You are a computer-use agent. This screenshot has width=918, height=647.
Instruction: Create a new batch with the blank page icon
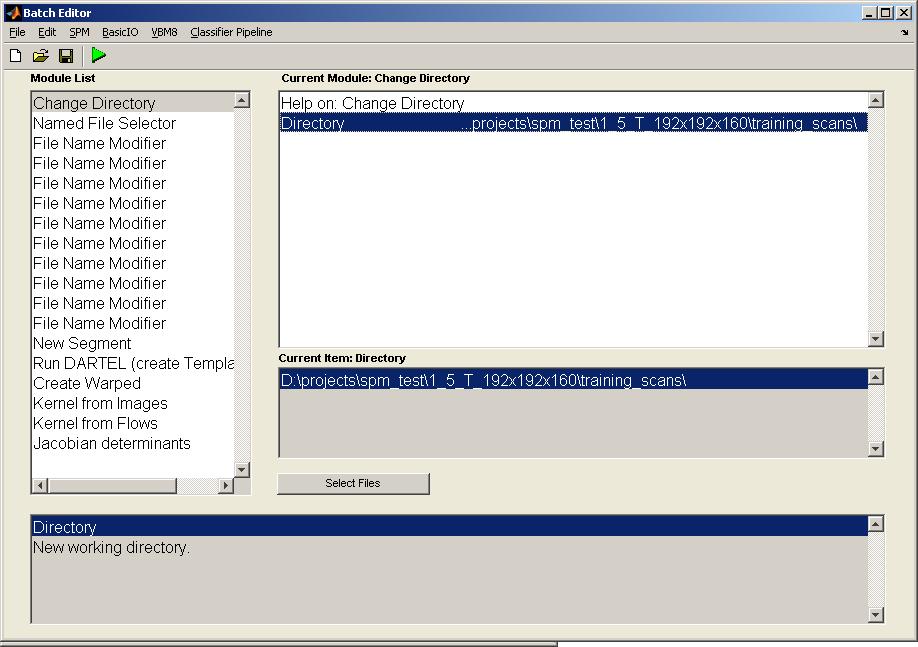(16, 56)
